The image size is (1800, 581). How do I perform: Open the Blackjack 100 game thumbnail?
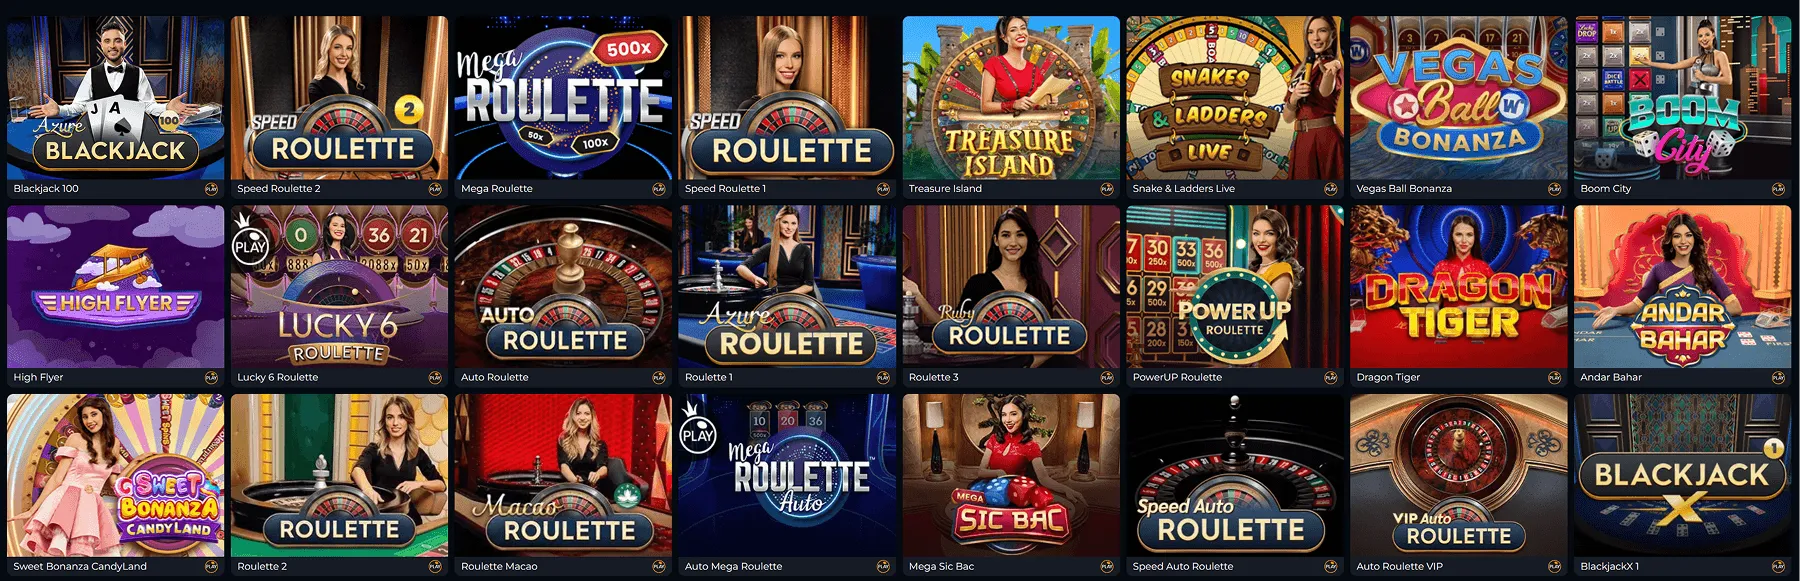[x=116, y=98]
